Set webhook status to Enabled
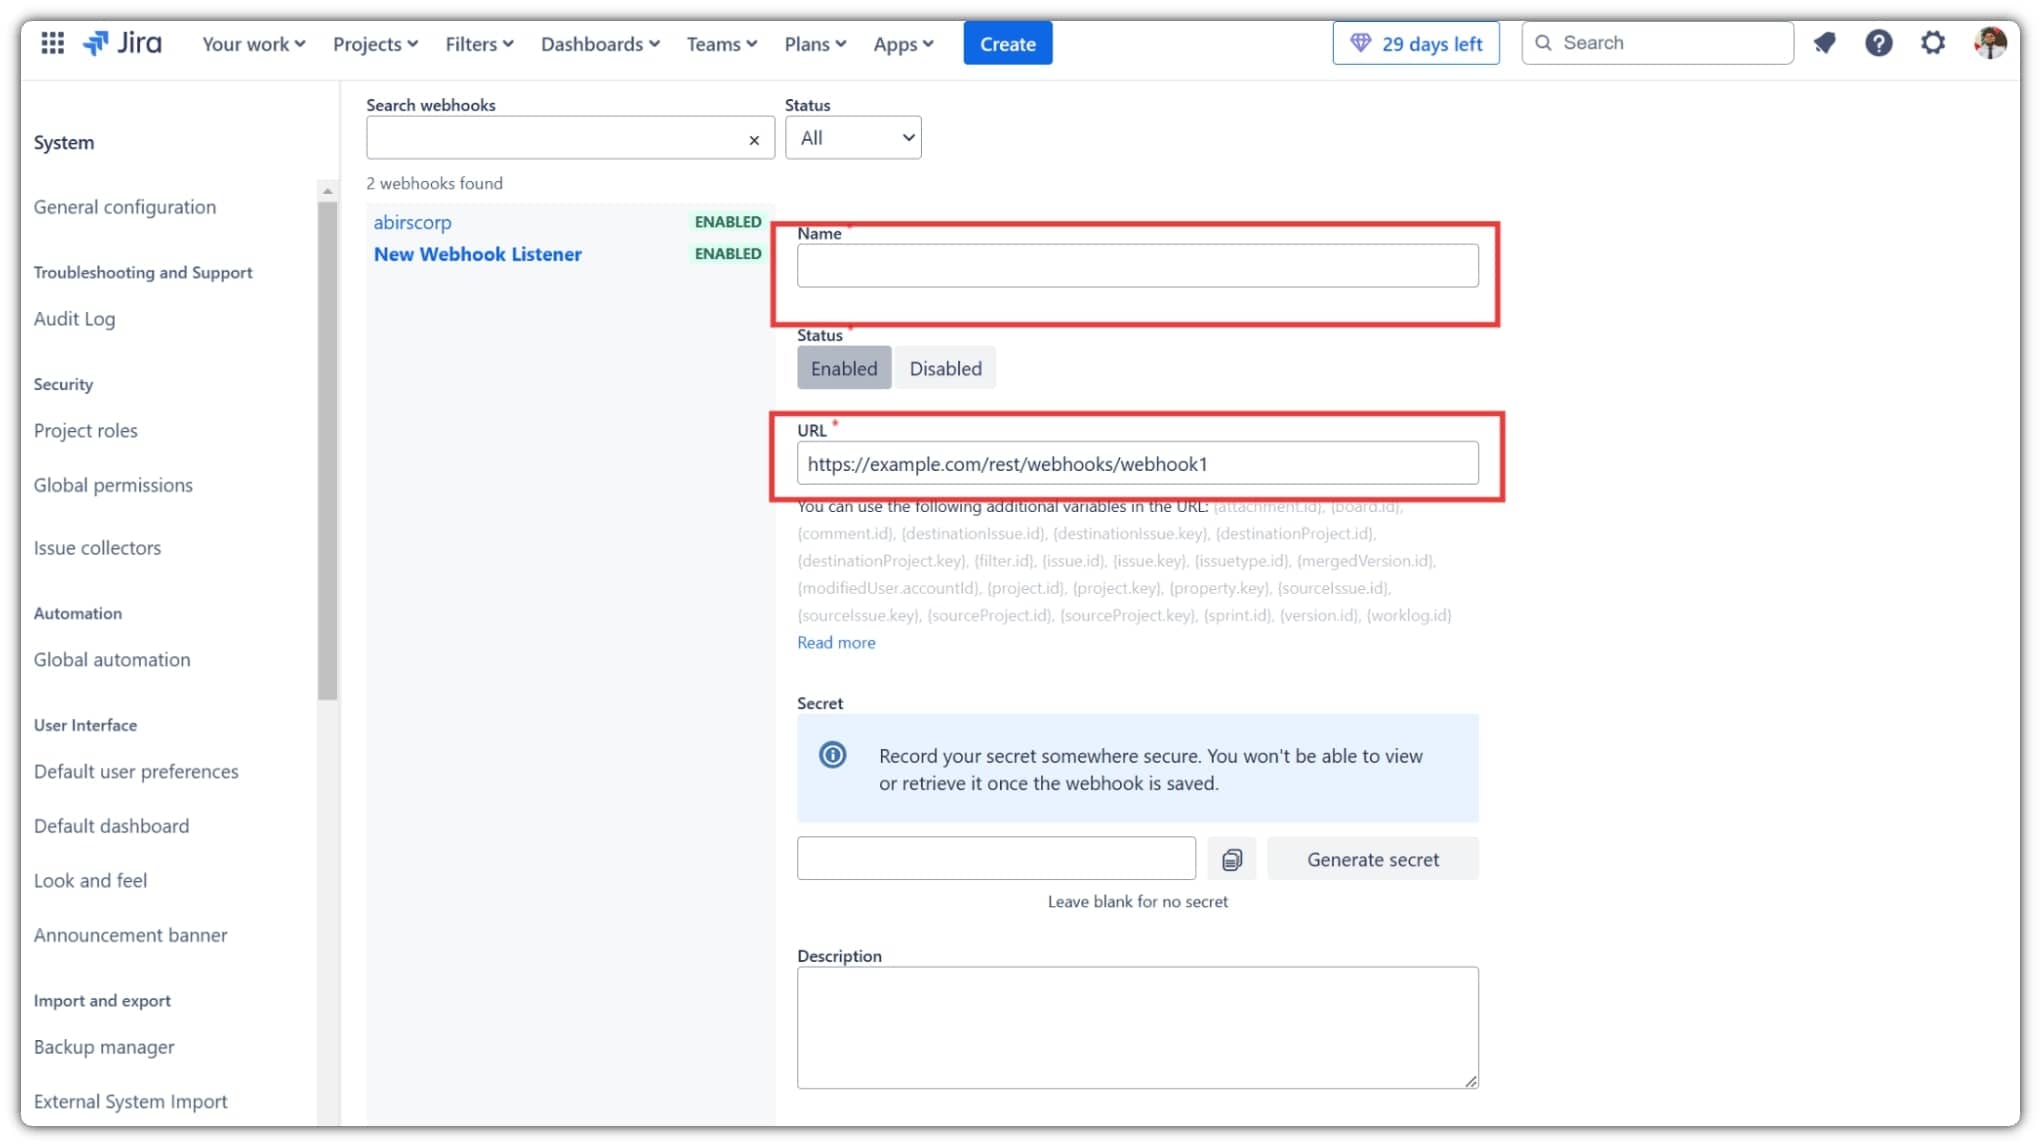Image resolution: width=2041 pixels, height=1147 pixels. click(x=843, y=368)
